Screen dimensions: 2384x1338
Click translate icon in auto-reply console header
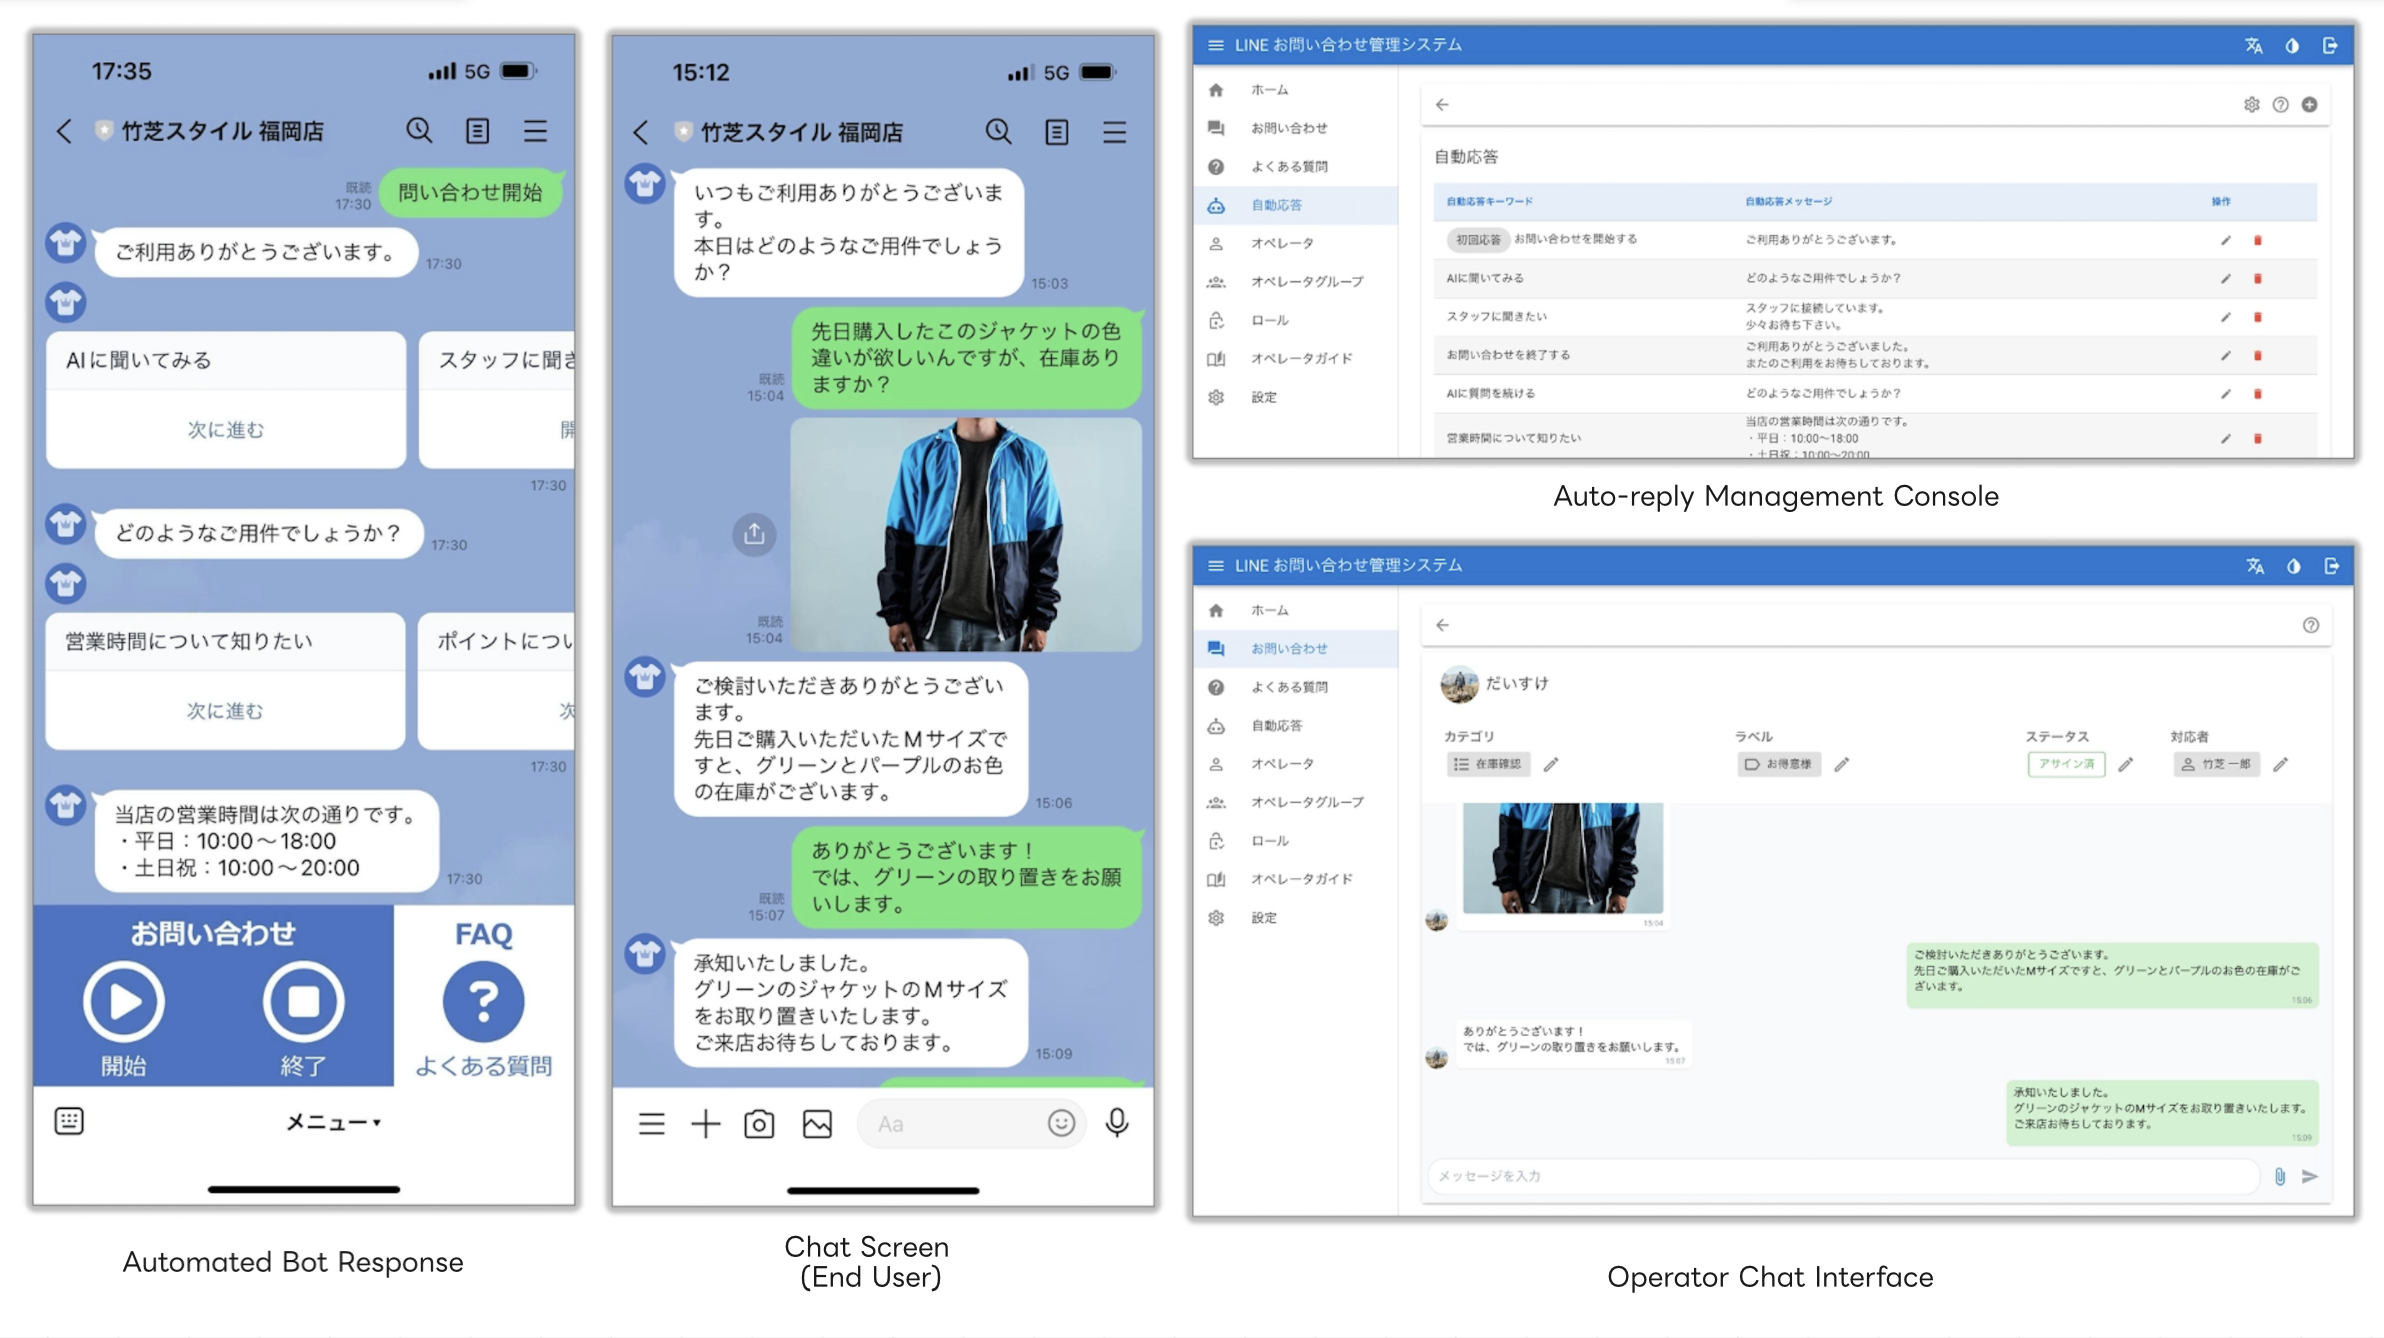tap(2253, 45)
